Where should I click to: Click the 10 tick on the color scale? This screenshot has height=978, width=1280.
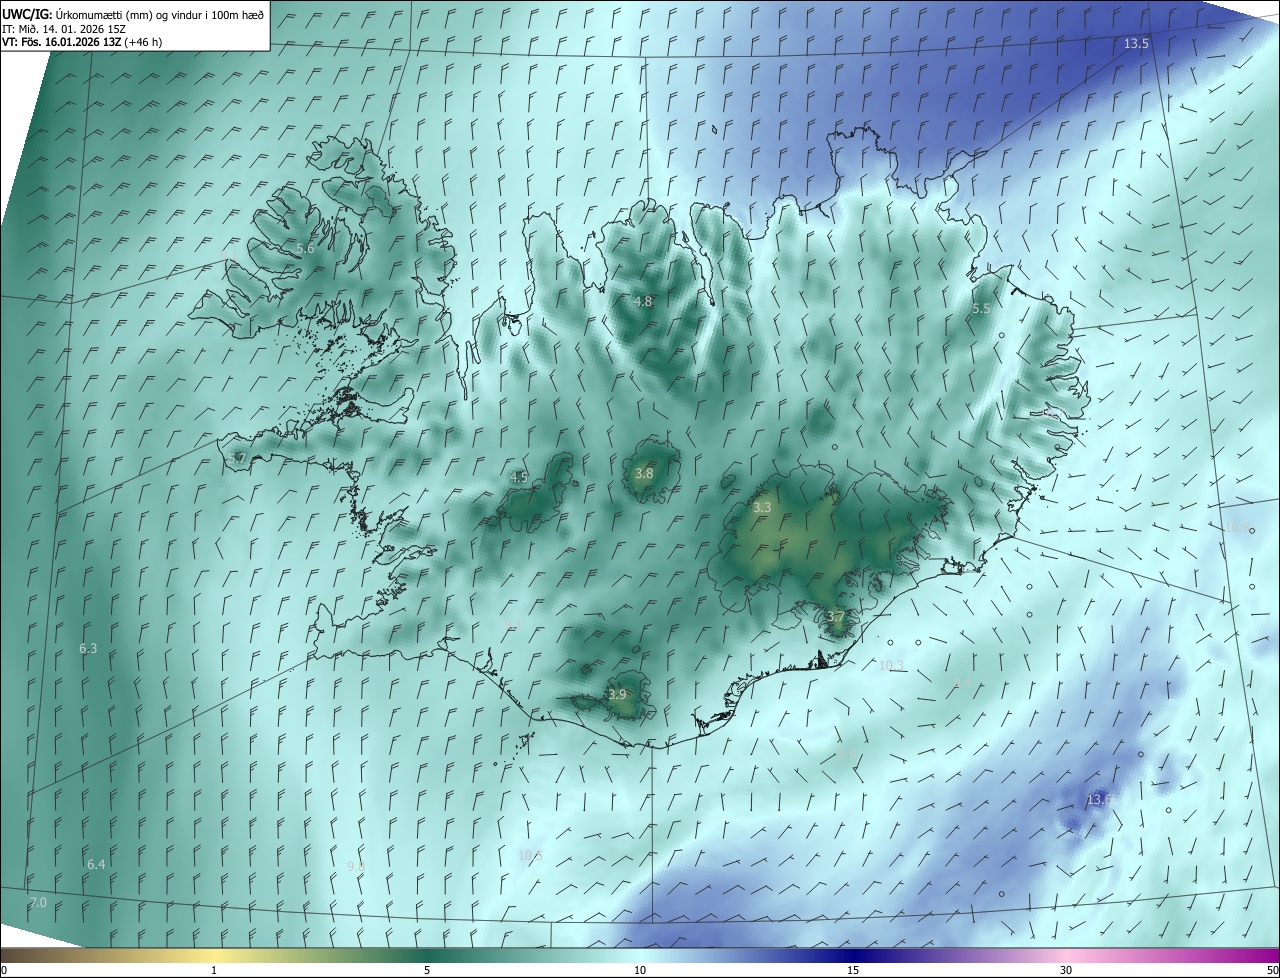pos(640,970)
